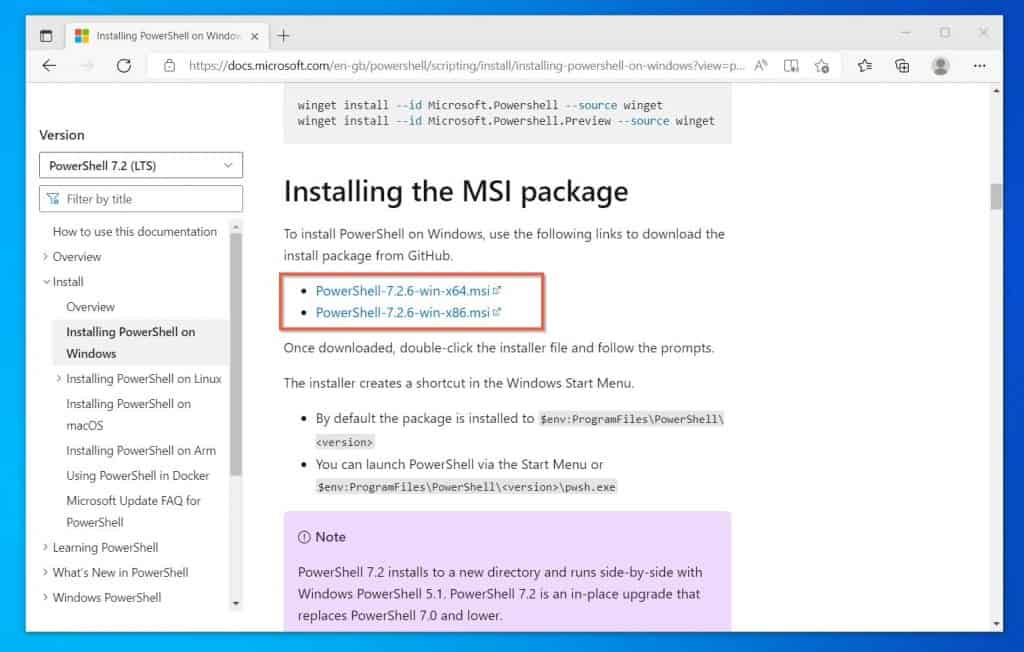This screenshot has width=1024, height=652.
Task: Open Overview under Install
Action: (x=90, y=306)
